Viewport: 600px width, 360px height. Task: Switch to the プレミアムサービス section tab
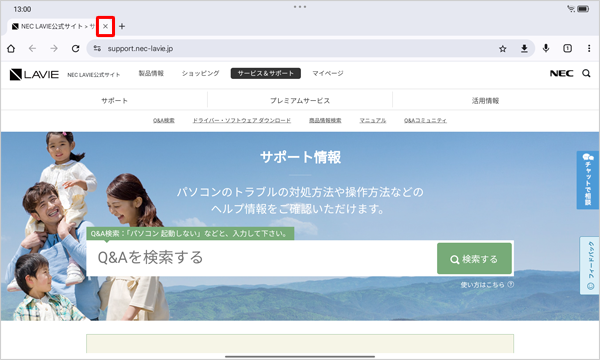(300, 101)
